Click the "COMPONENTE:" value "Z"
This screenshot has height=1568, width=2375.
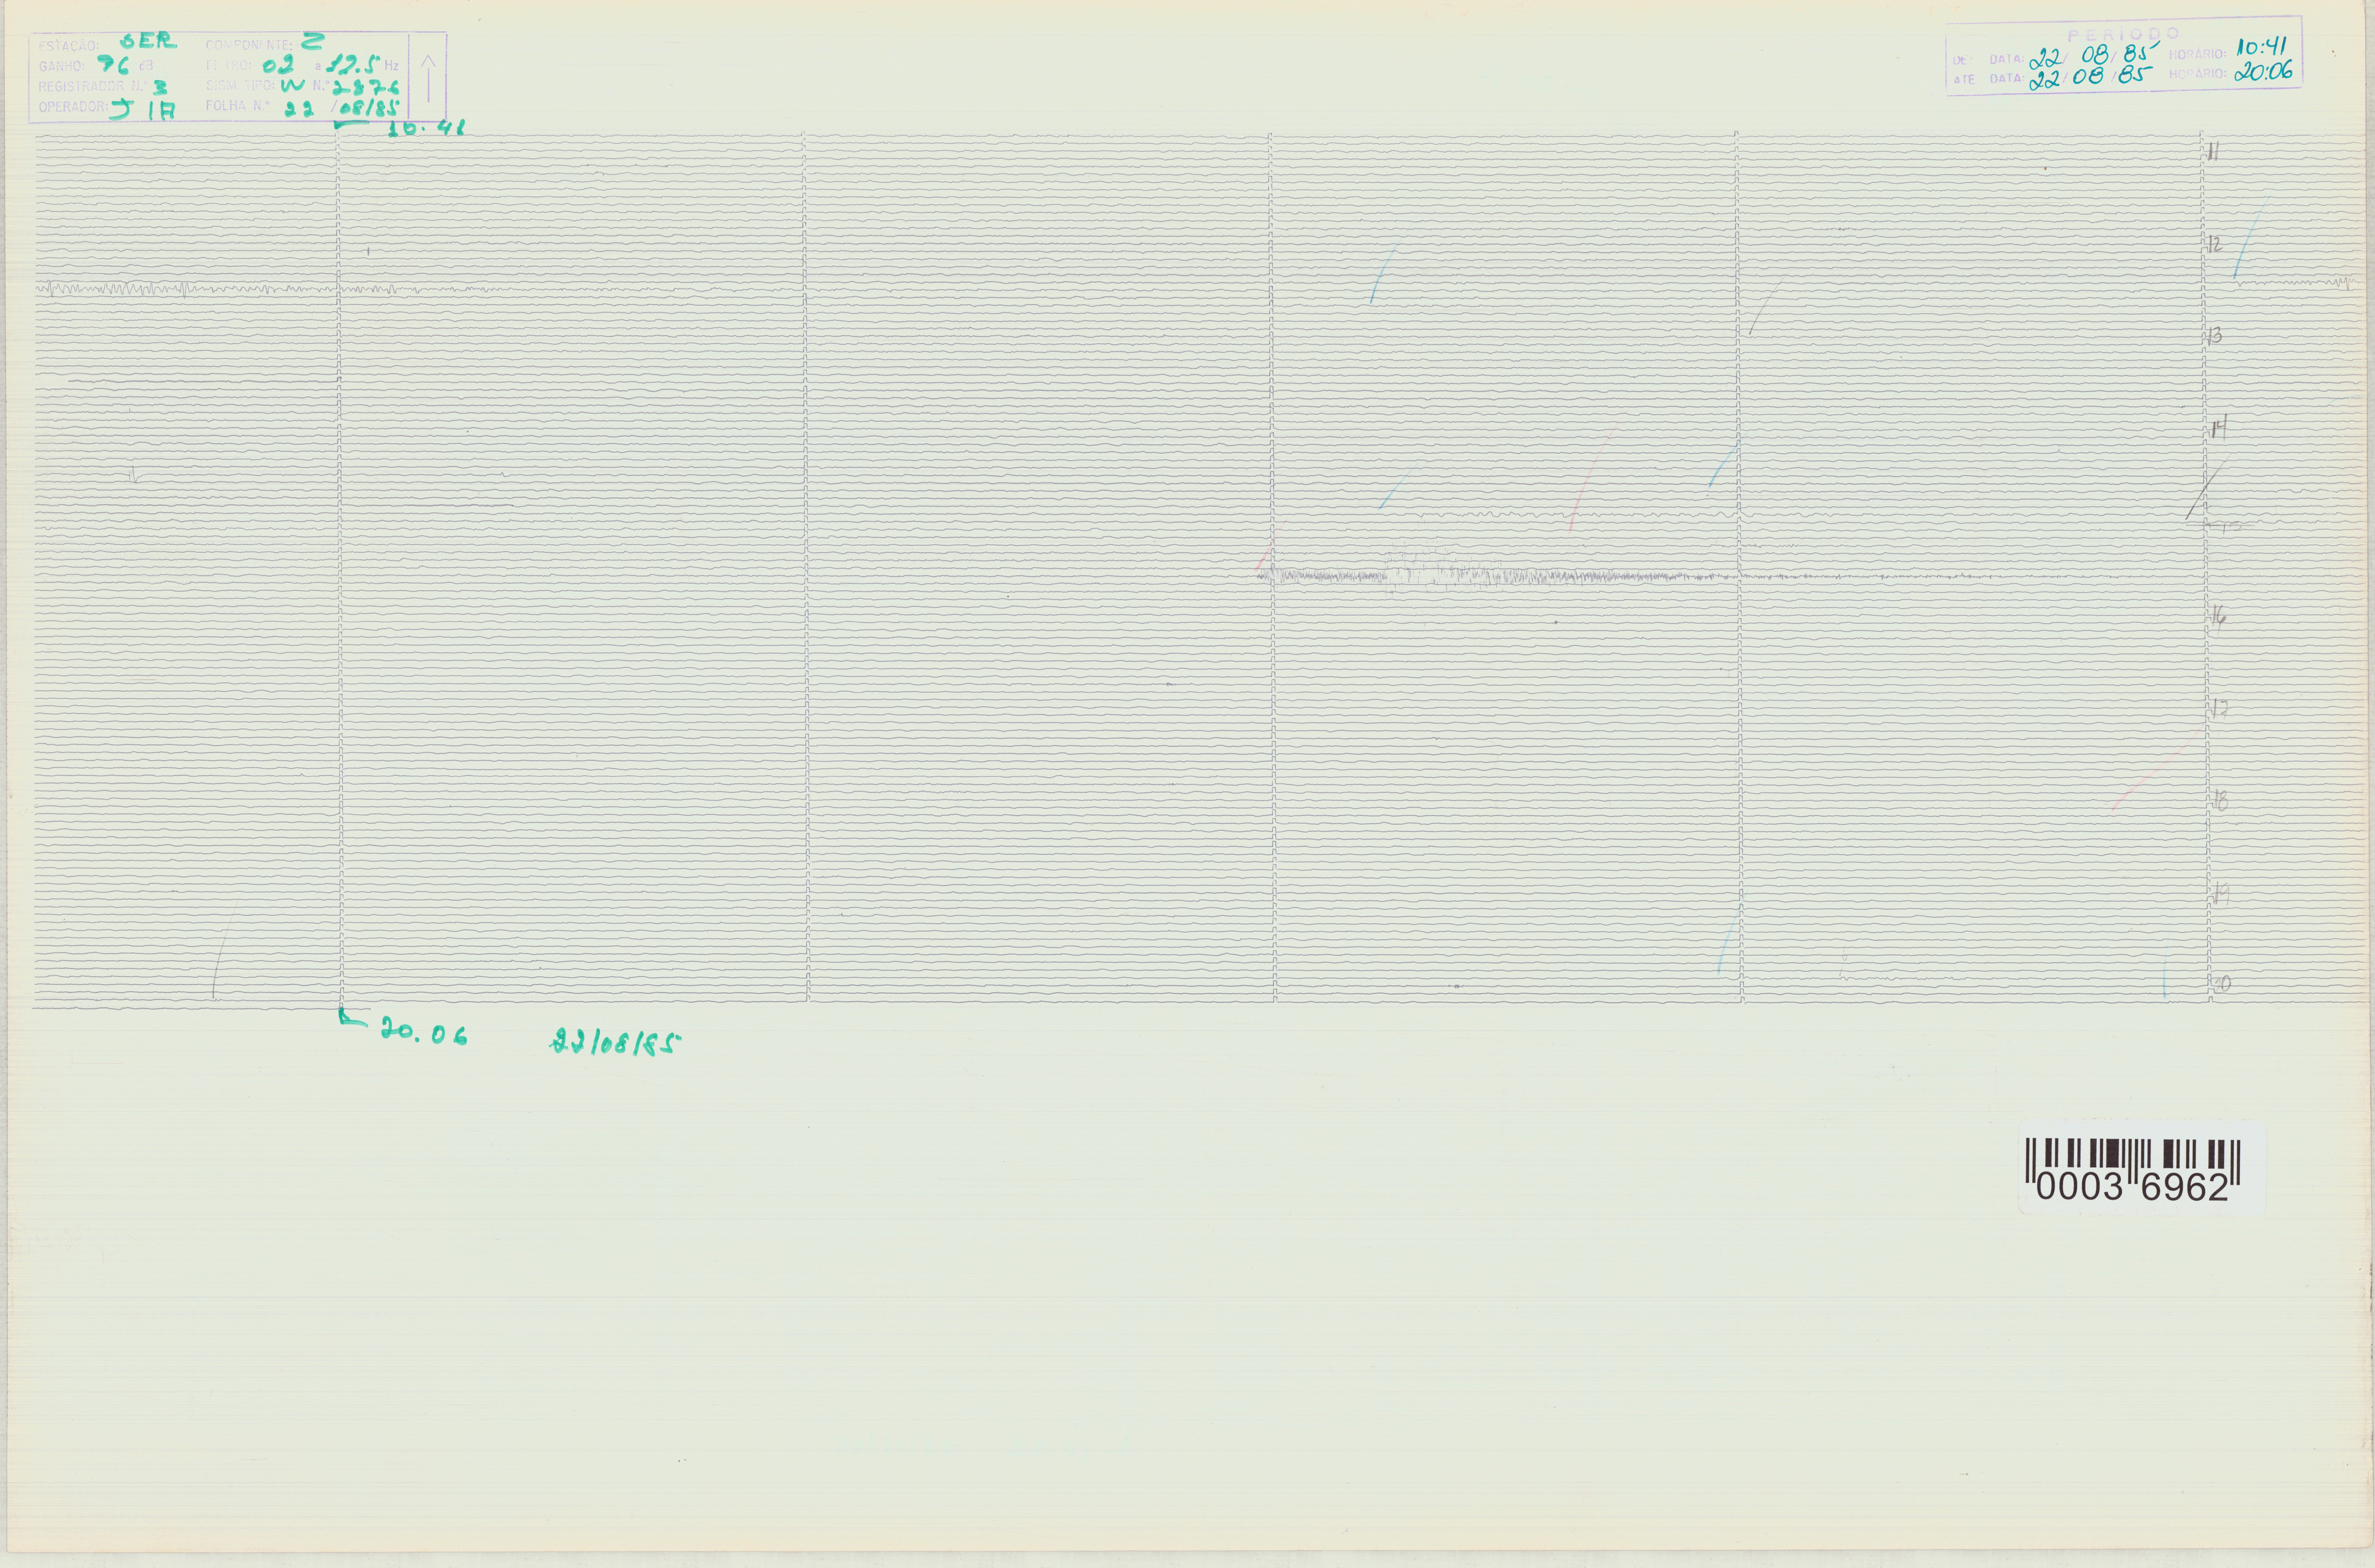313,41
